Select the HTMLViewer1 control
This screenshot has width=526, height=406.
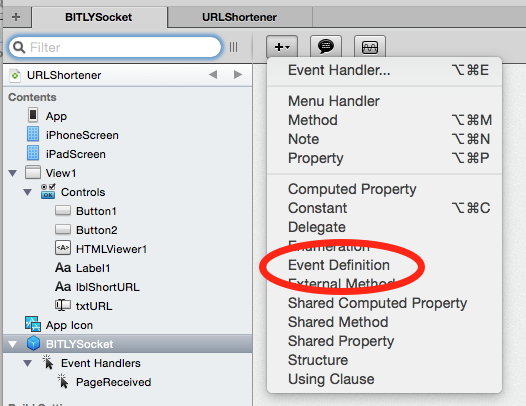[111, 249]
